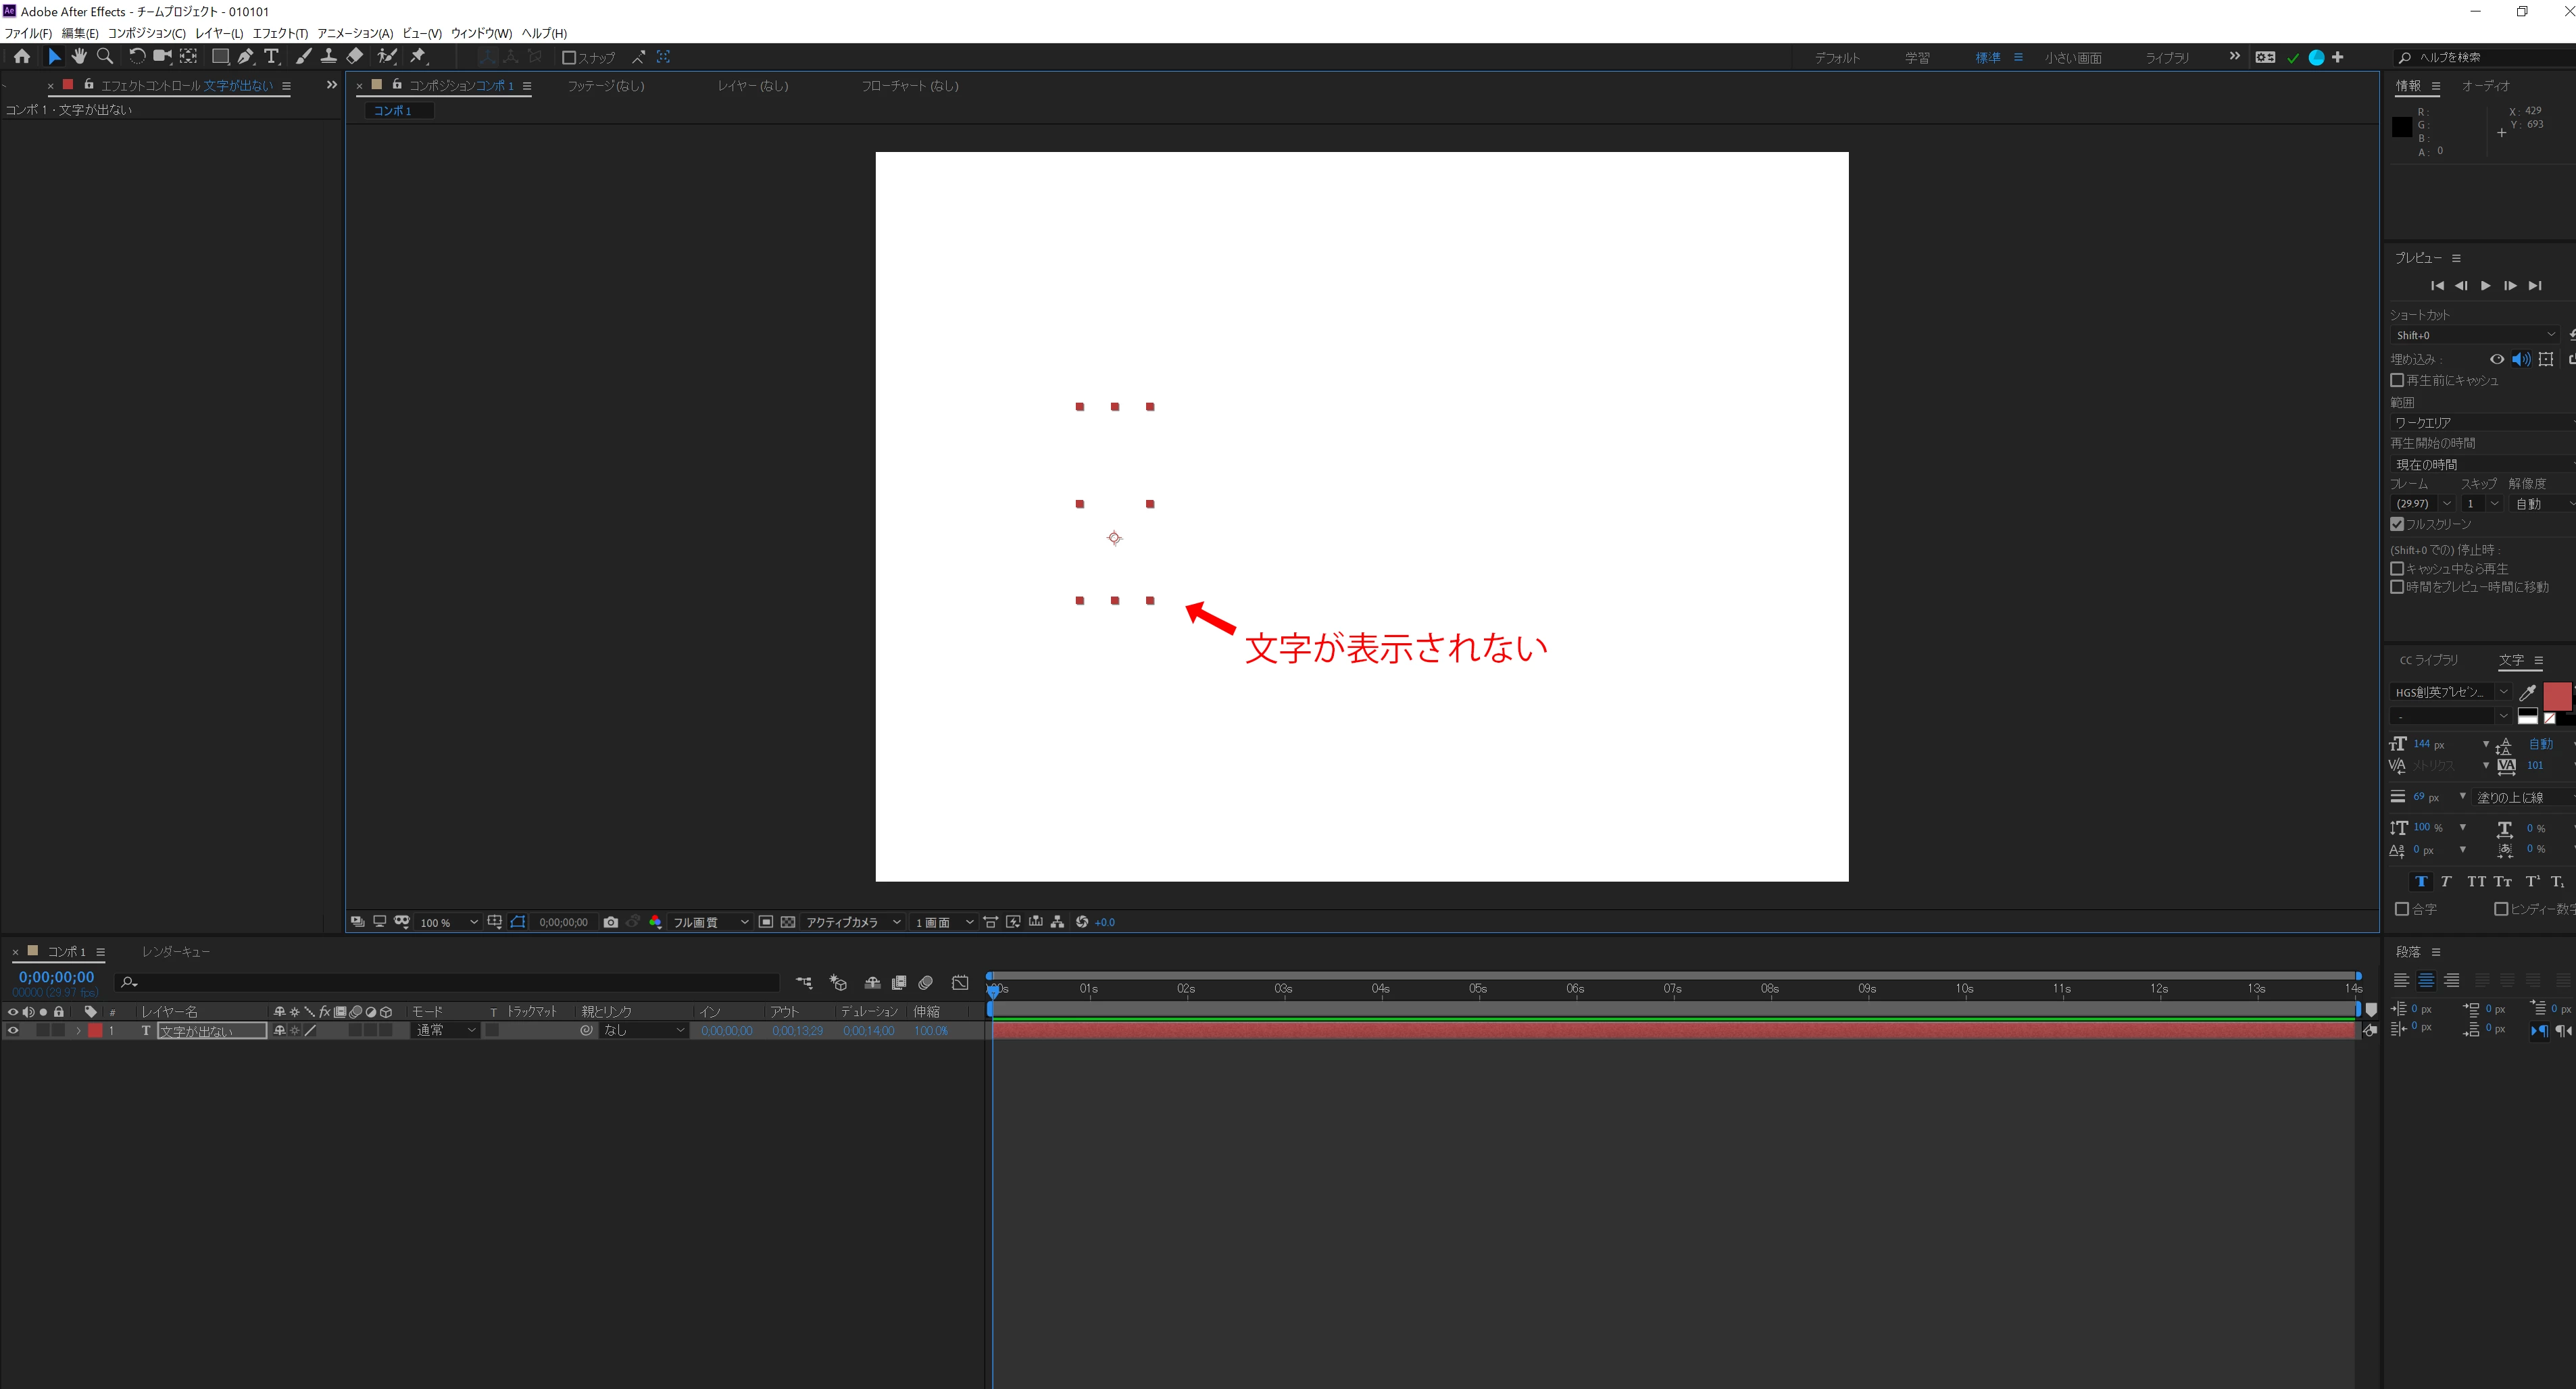The image size is (2576, 1389).
Task: Click the Home icon in the toolbar
Action: [22, 57]
